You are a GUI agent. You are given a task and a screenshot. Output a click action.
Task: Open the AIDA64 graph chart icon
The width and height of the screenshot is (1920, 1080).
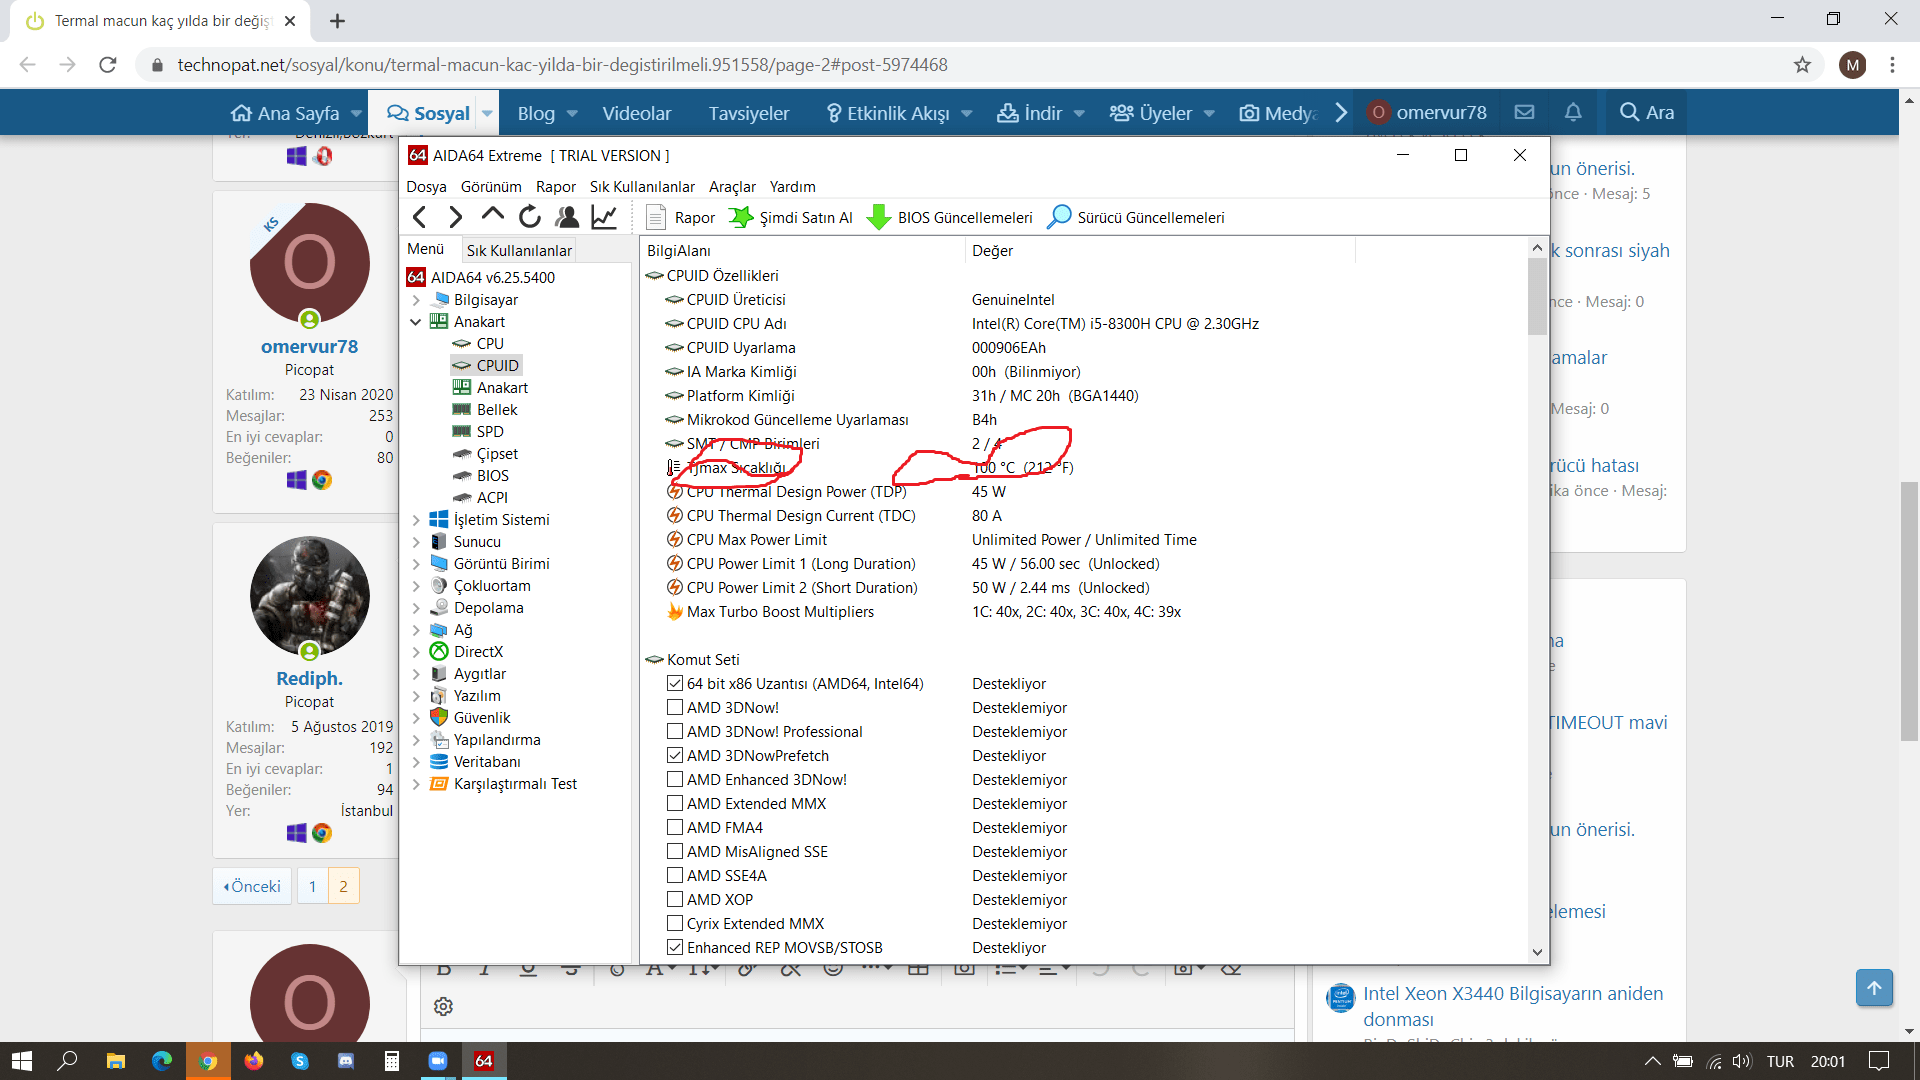coord(604,217)
